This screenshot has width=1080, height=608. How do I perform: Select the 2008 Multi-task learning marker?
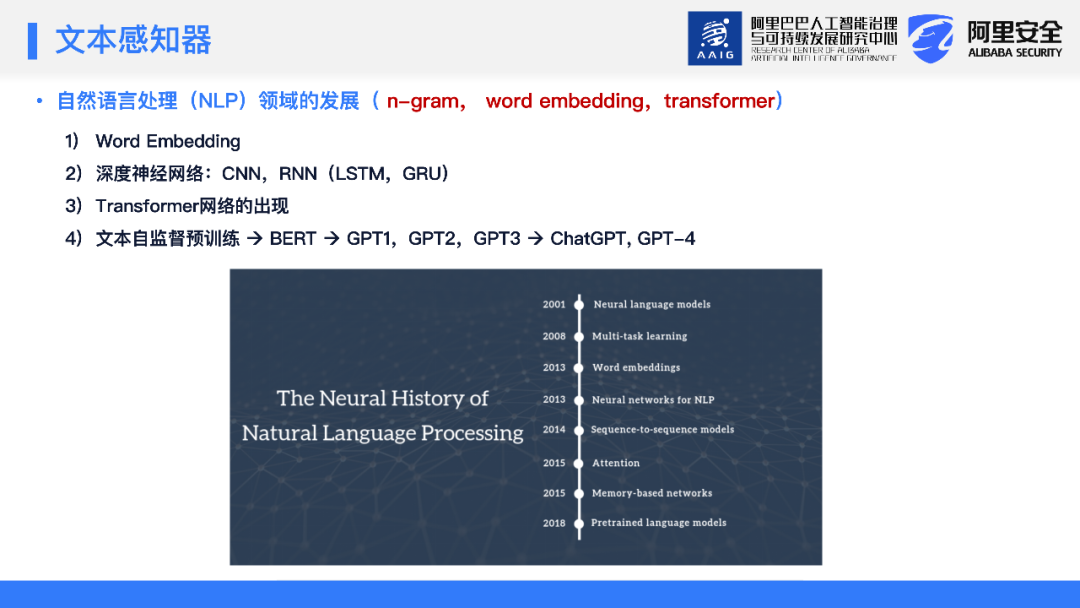579,337
